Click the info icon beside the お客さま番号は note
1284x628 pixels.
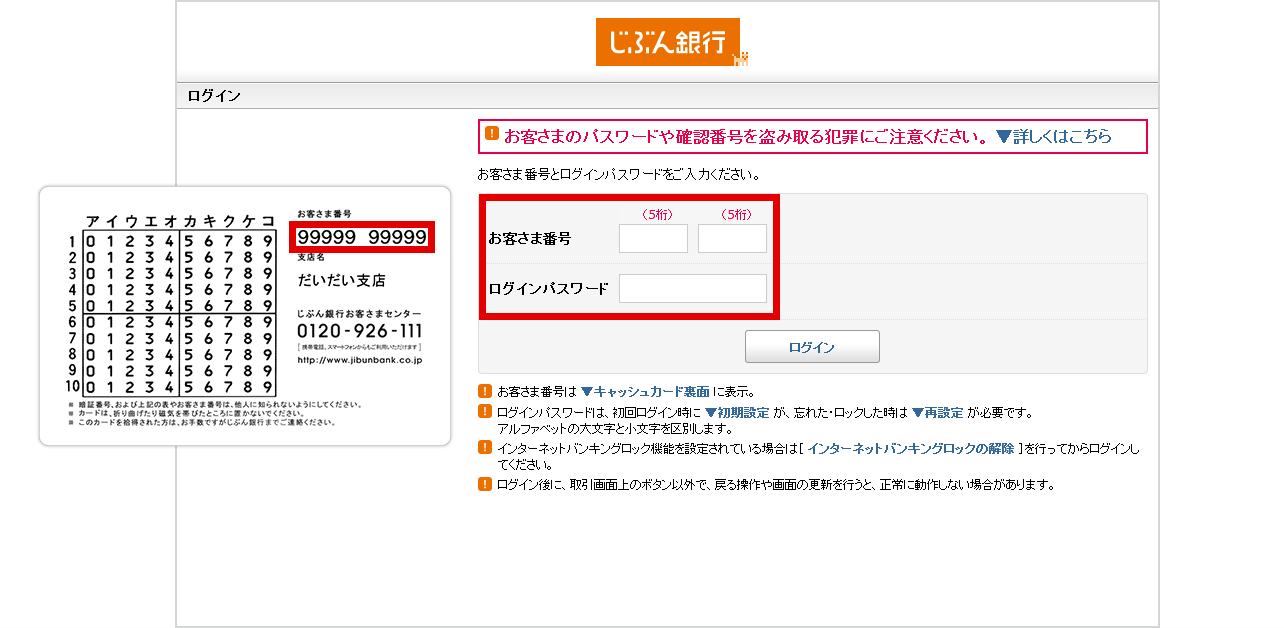[x=485, y=391]
